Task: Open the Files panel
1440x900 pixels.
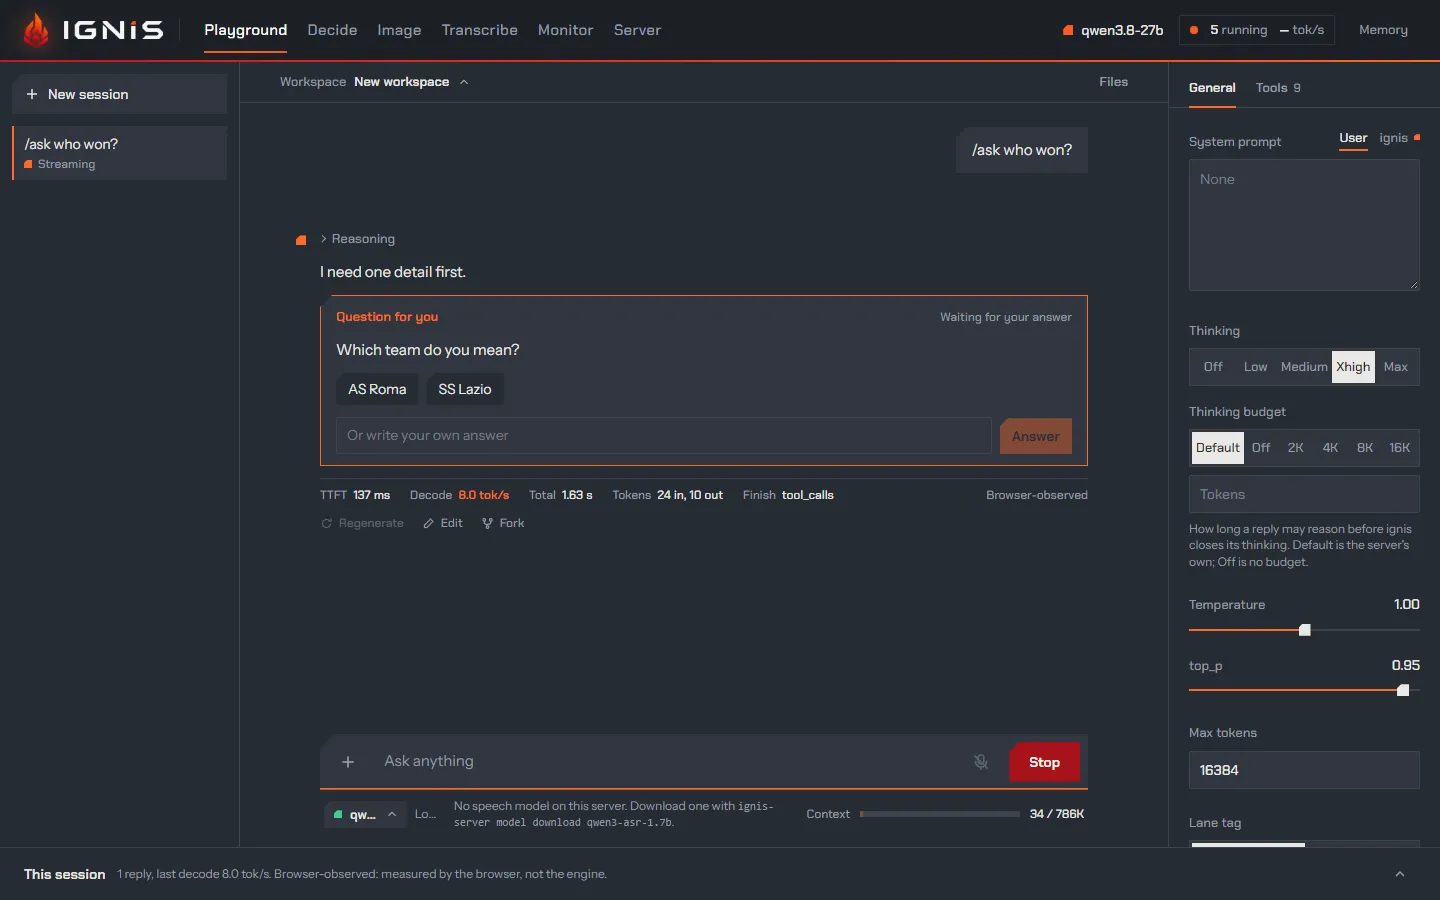Action: 1113,82
